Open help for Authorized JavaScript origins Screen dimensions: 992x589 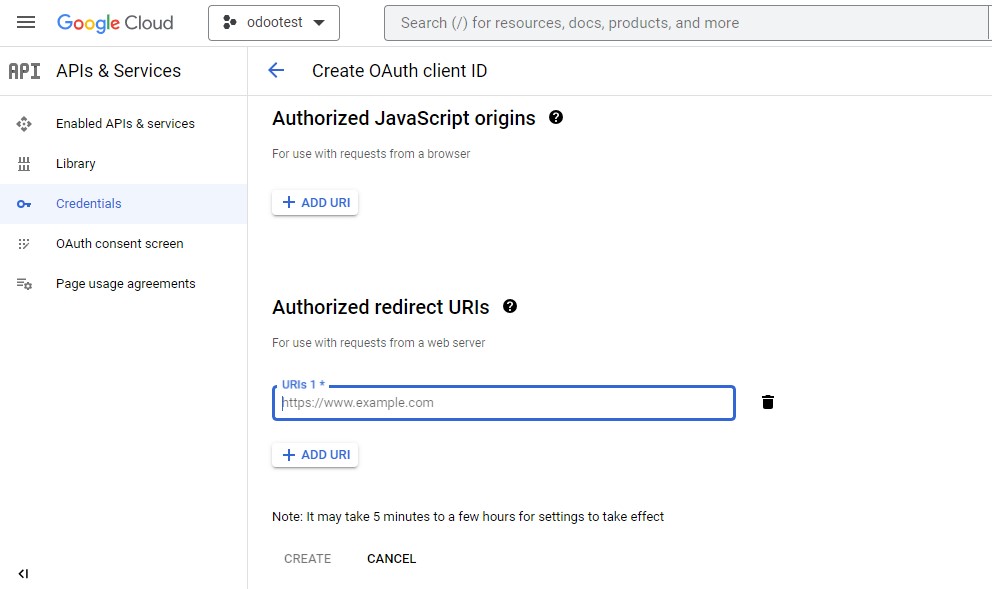555,117
